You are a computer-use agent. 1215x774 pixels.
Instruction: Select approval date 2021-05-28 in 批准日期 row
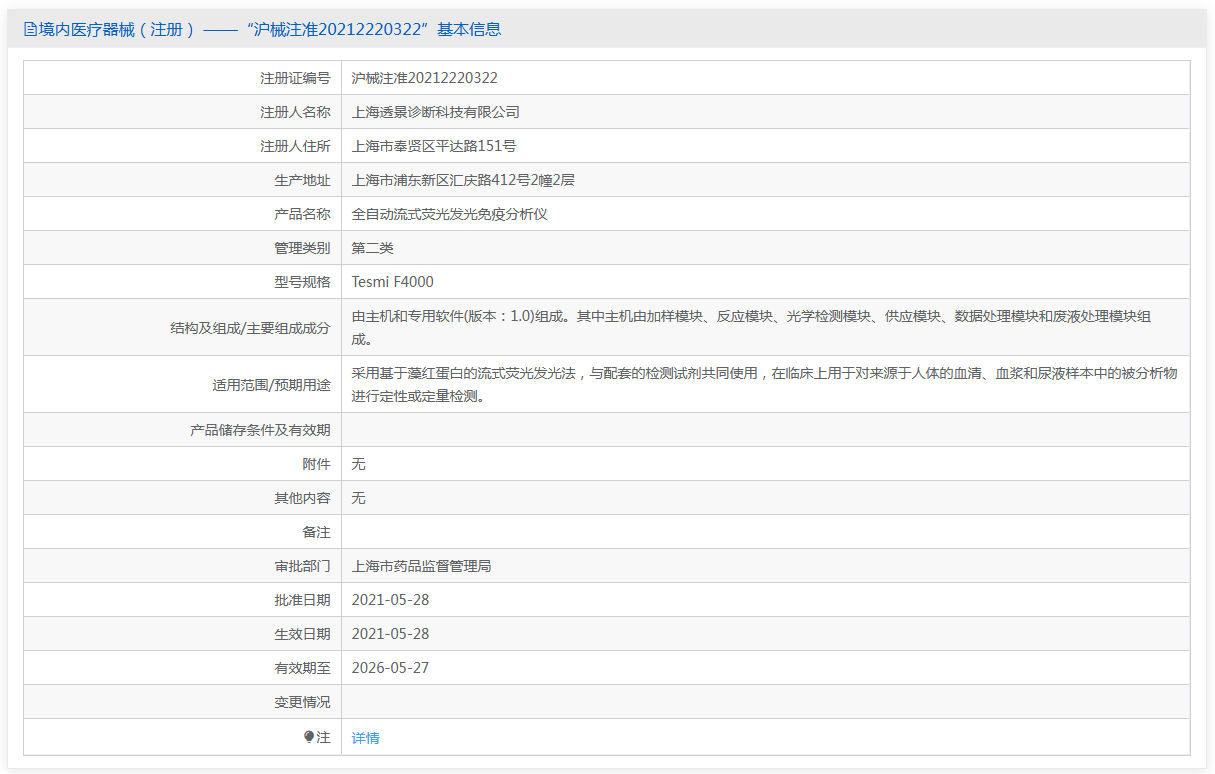[390, 600]
